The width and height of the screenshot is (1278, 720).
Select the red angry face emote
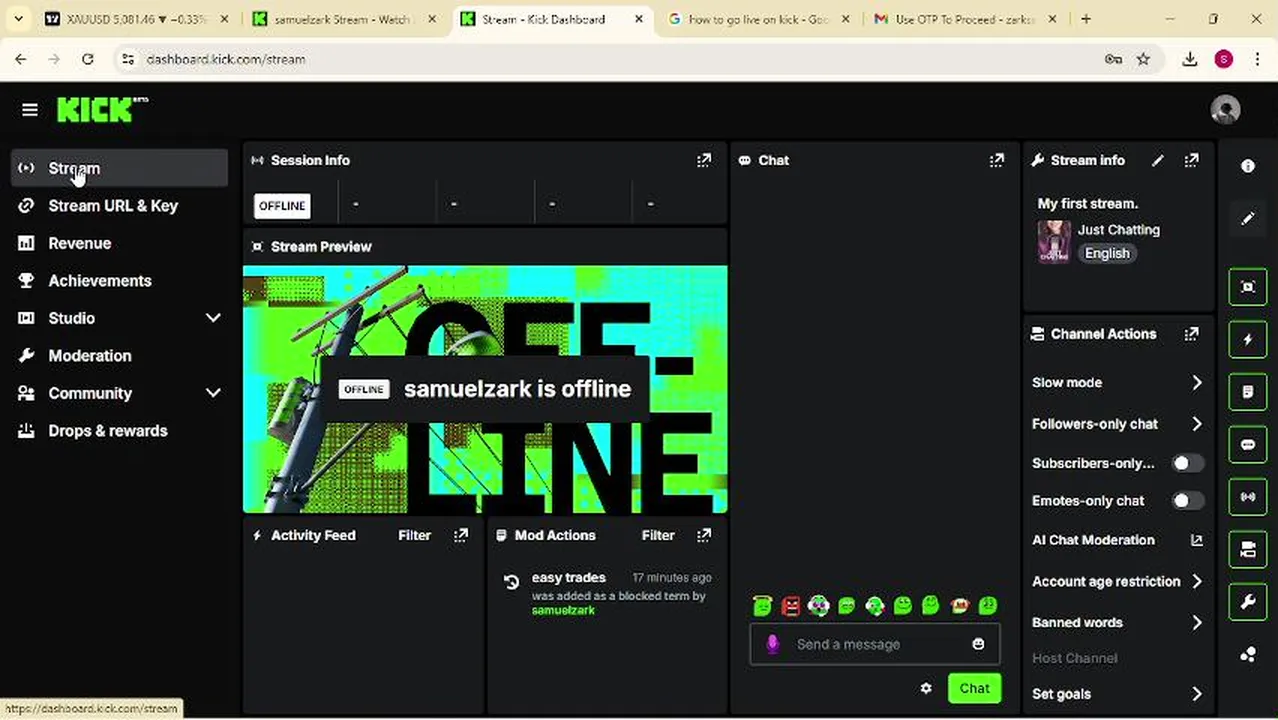[791, 605]
